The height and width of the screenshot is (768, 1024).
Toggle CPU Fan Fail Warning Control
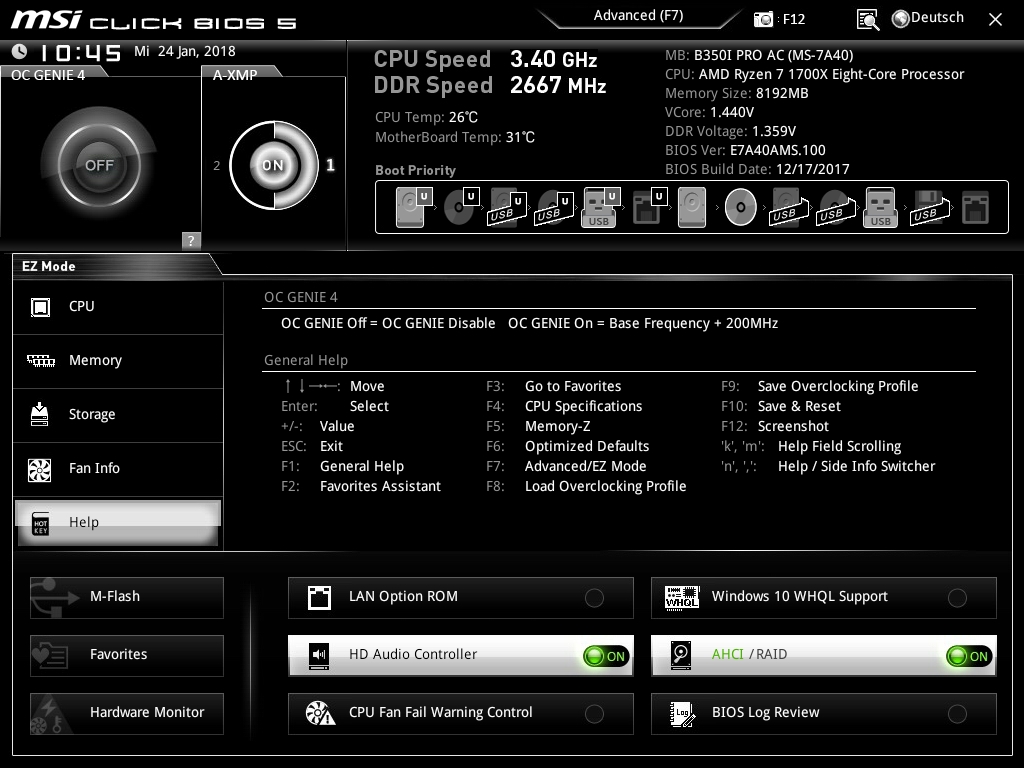tap(460, 714)
